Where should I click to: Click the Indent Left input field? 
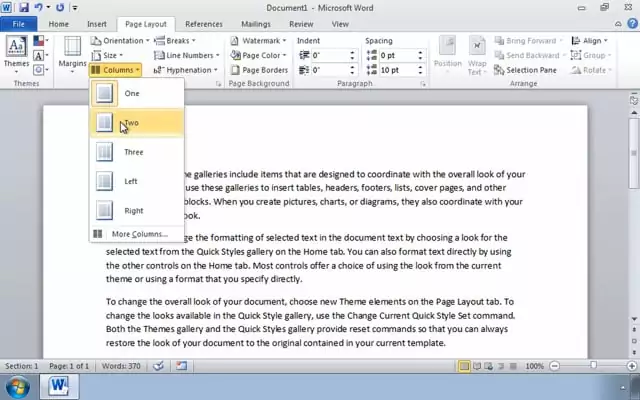[330, 55]
